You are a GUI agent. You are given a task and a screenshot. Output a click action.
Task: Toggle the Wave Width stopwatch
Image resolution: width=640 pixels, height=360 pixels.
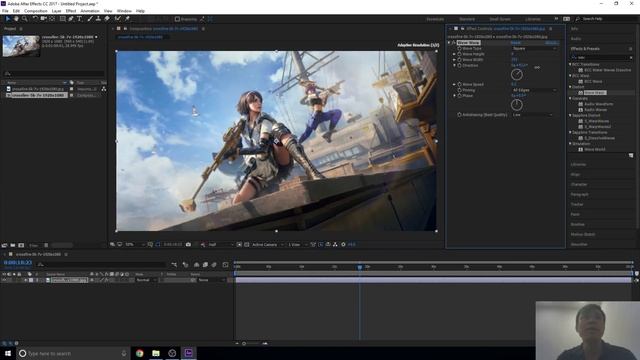(x=459, y=60)
